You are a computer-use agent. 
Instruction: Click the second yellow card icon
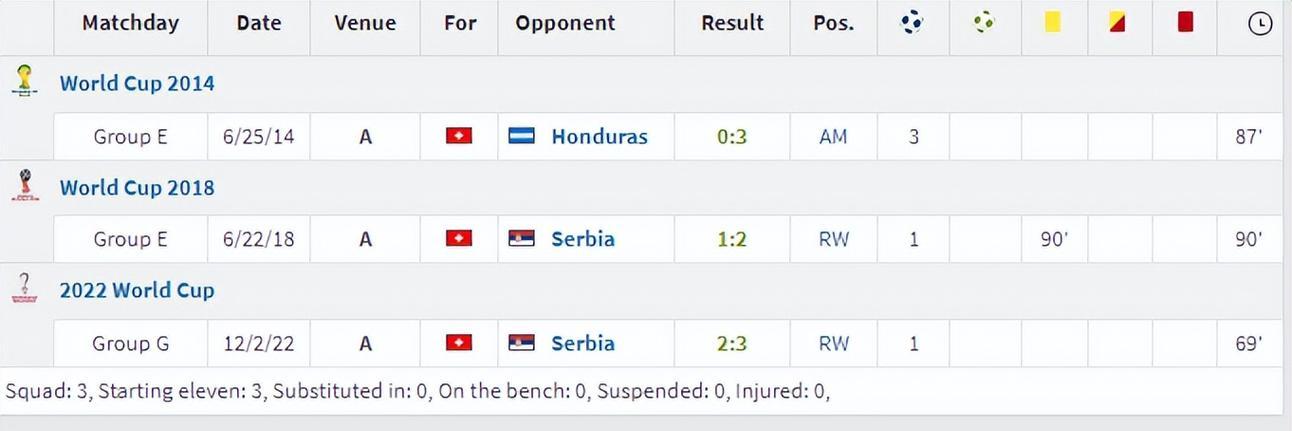coord(1118,21)
